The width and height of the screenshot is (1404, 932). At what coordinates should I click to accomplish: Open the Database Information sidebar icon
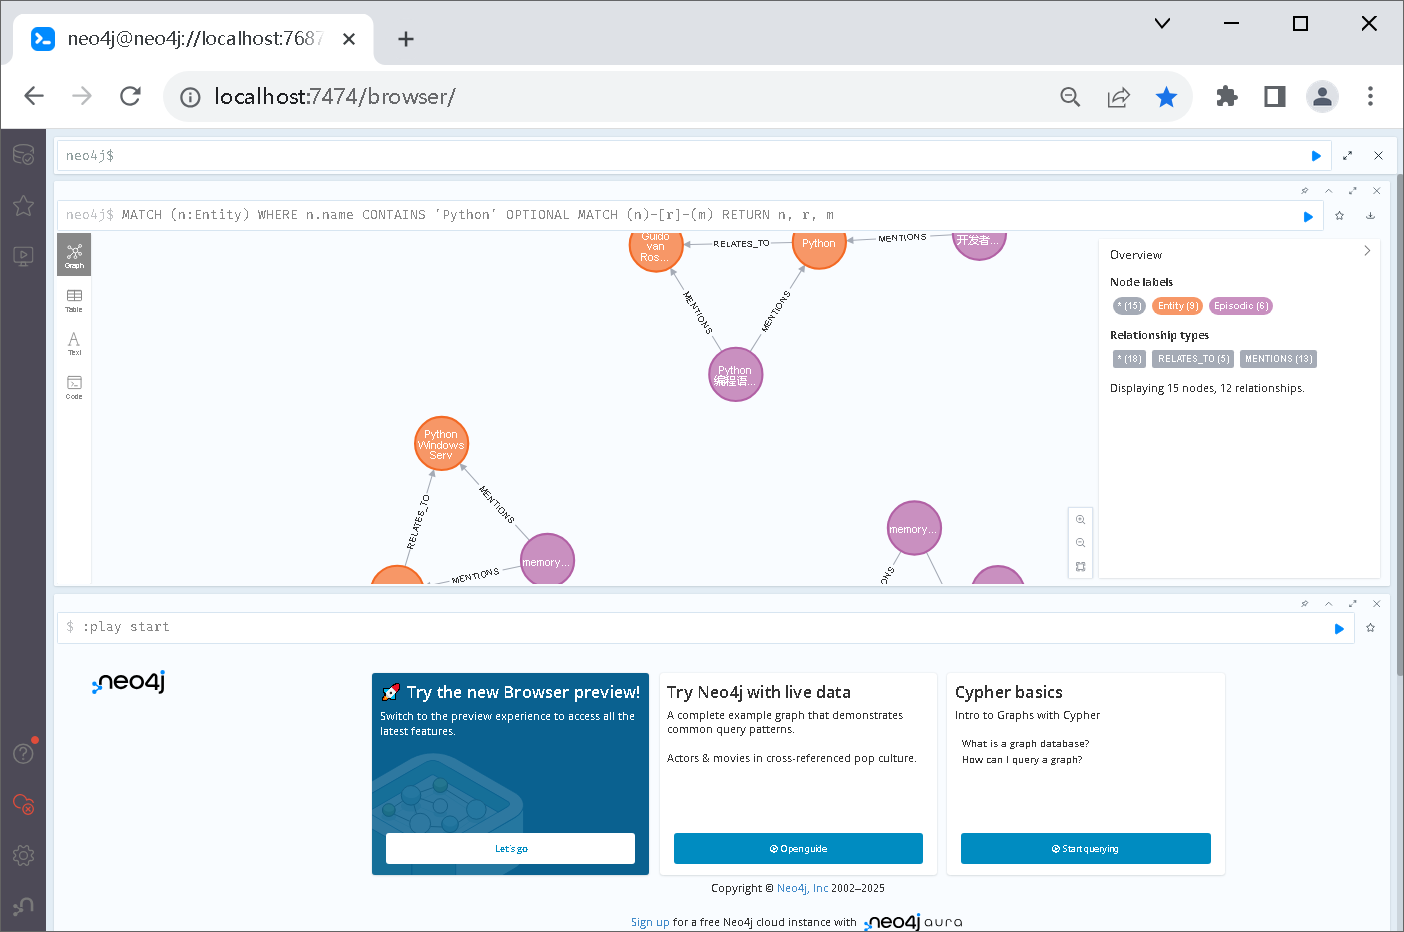pos(23,155)
